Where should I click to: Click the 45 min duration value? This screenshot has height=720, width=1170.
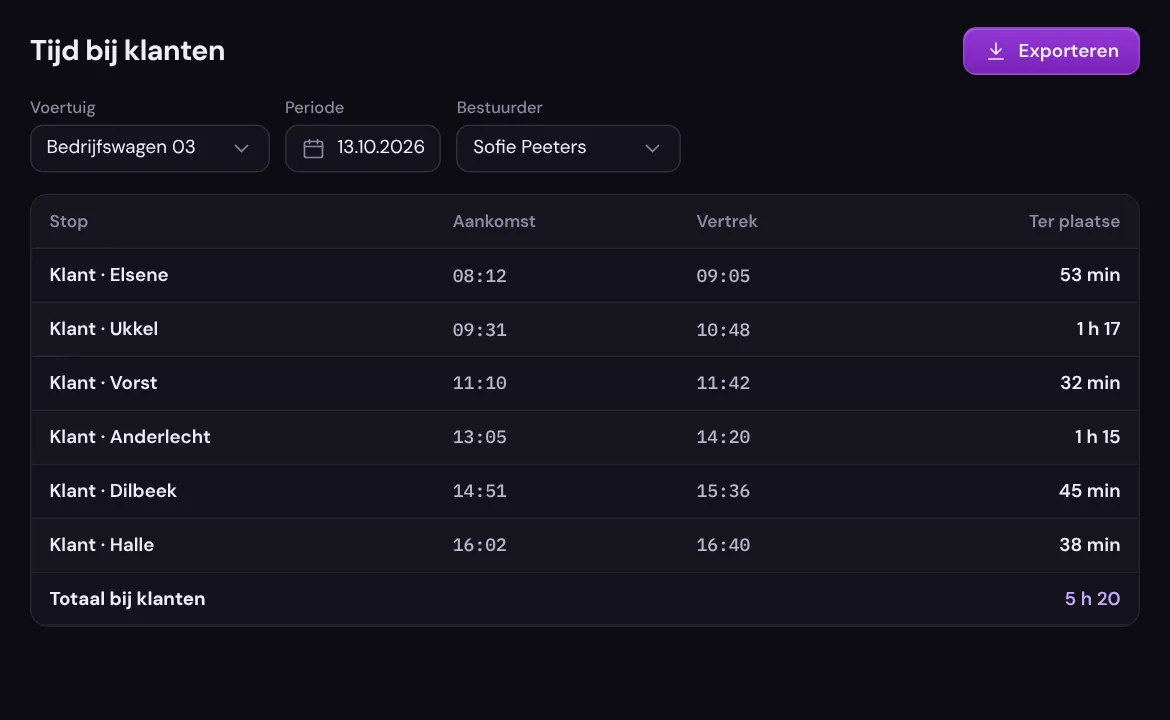pos(1089,490)
